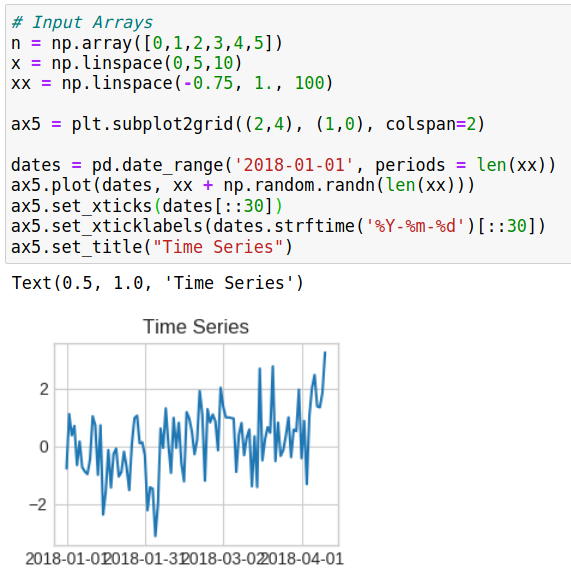Image resolution: width=571 pixels, height=576 pixels.
Task: Click the 2018-01-01 x-axis label
Action: pos(67,559)
